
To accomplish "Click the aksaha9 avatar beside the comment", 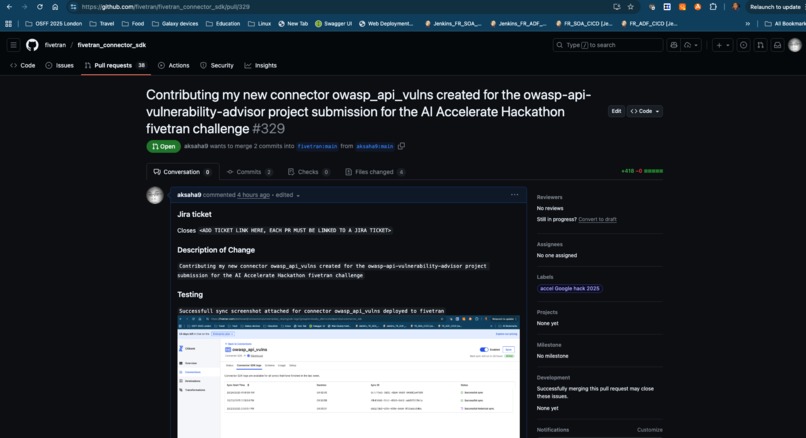I will (155, 195).
